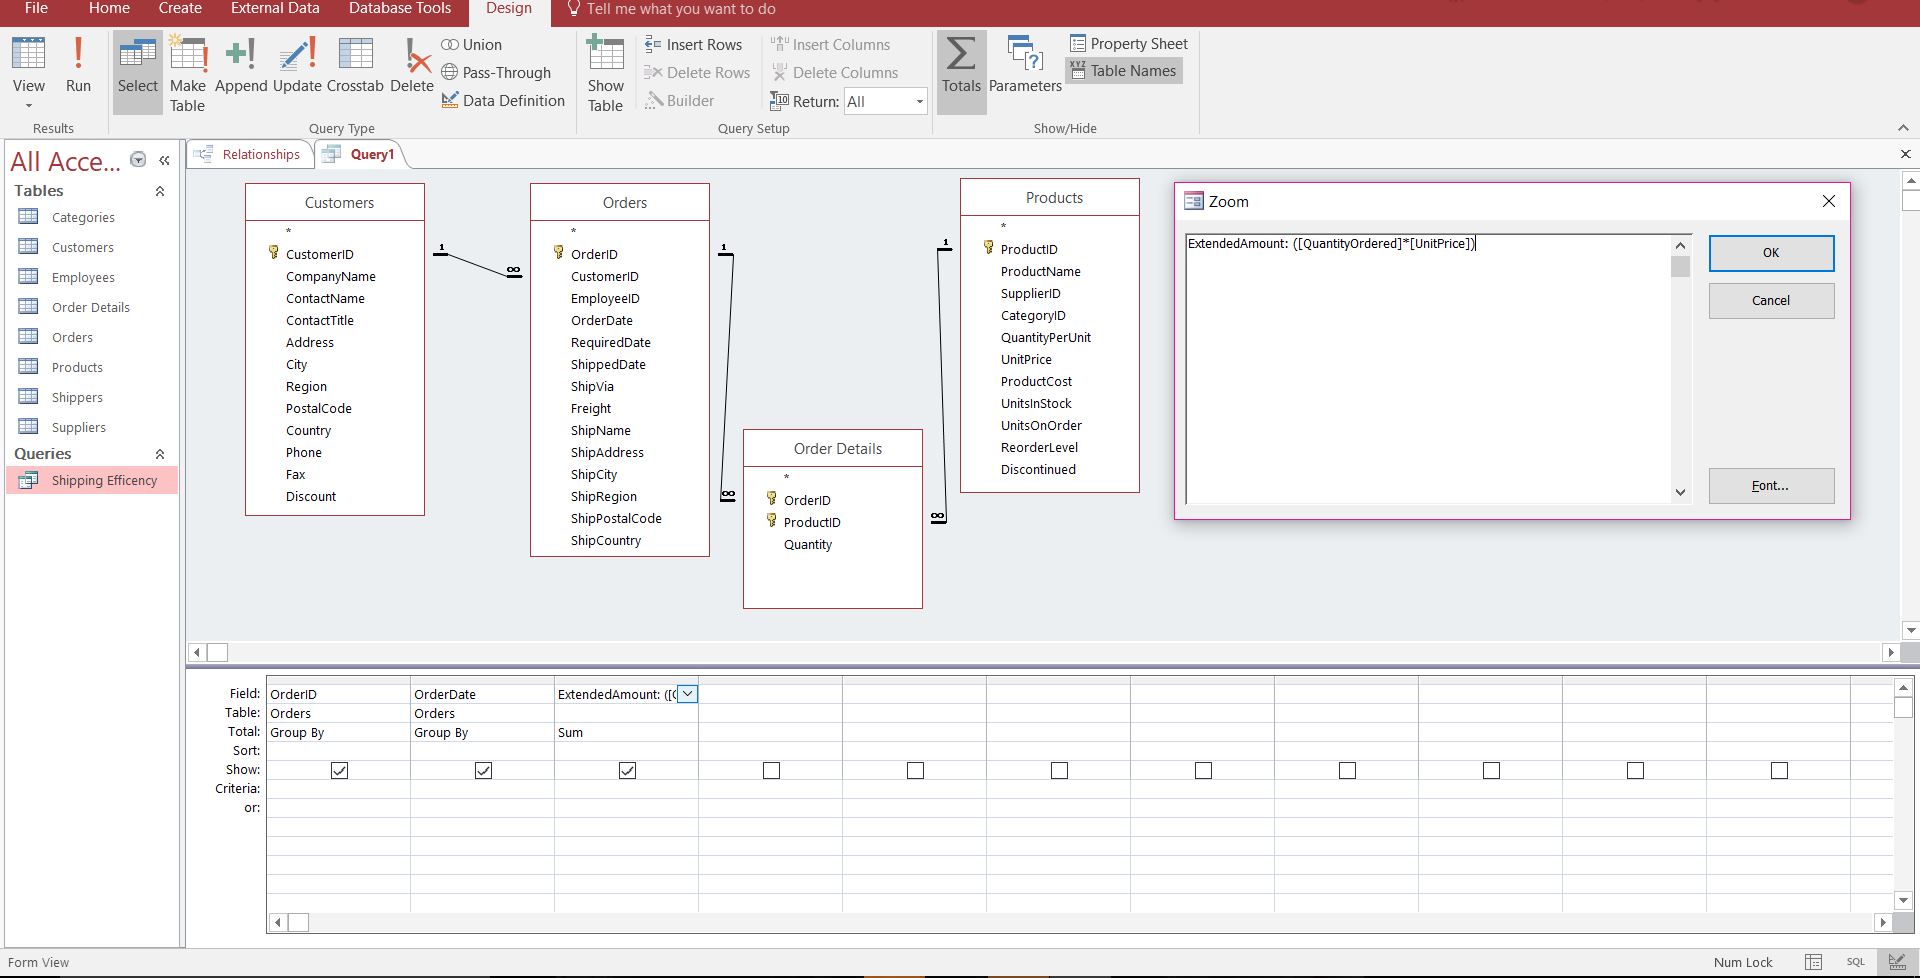
Task: Switch to SQL view in status bar
Action: point(1855,962)
